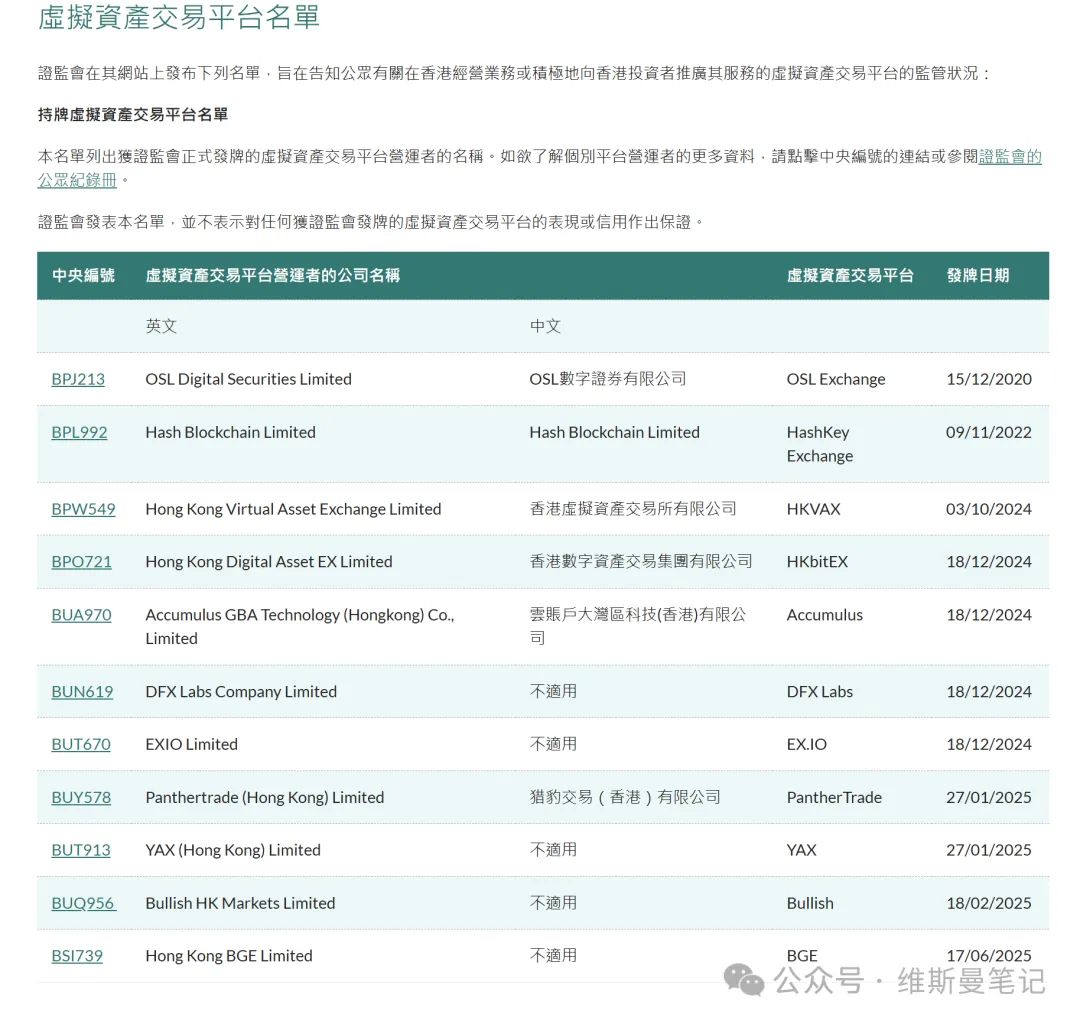Open the BUY578 central number link
The height and width of the screenshot is (1024, 1080).
tap(81, 797)
